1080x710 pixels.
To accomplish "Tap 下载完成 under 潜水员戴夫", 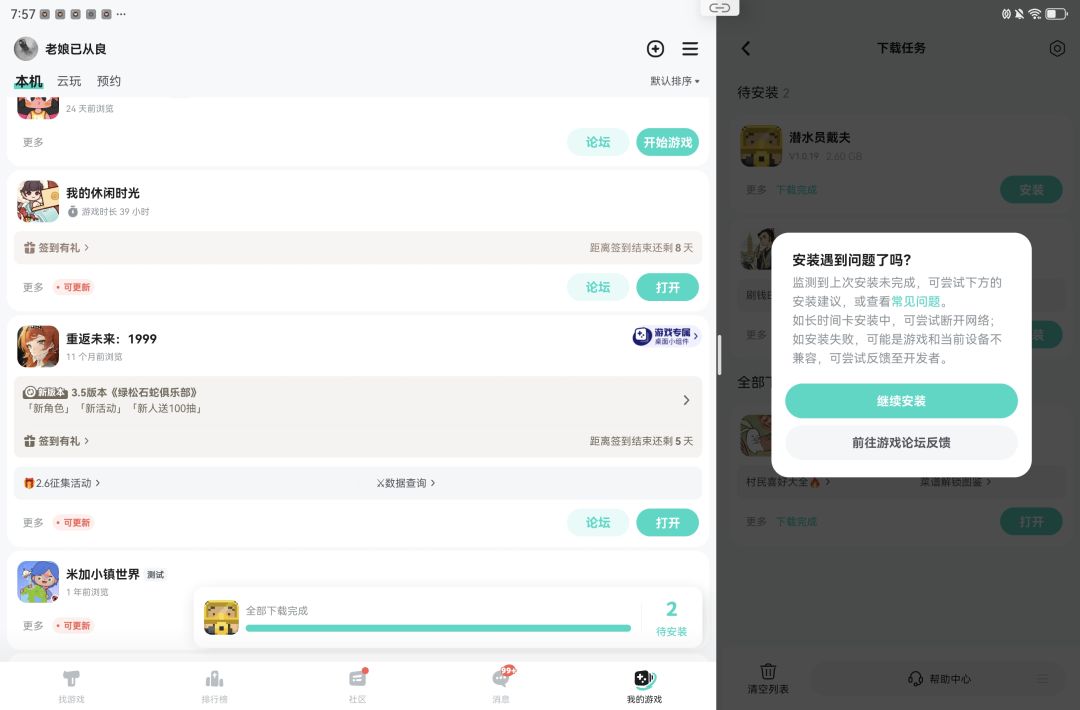I will coord(797,189).
